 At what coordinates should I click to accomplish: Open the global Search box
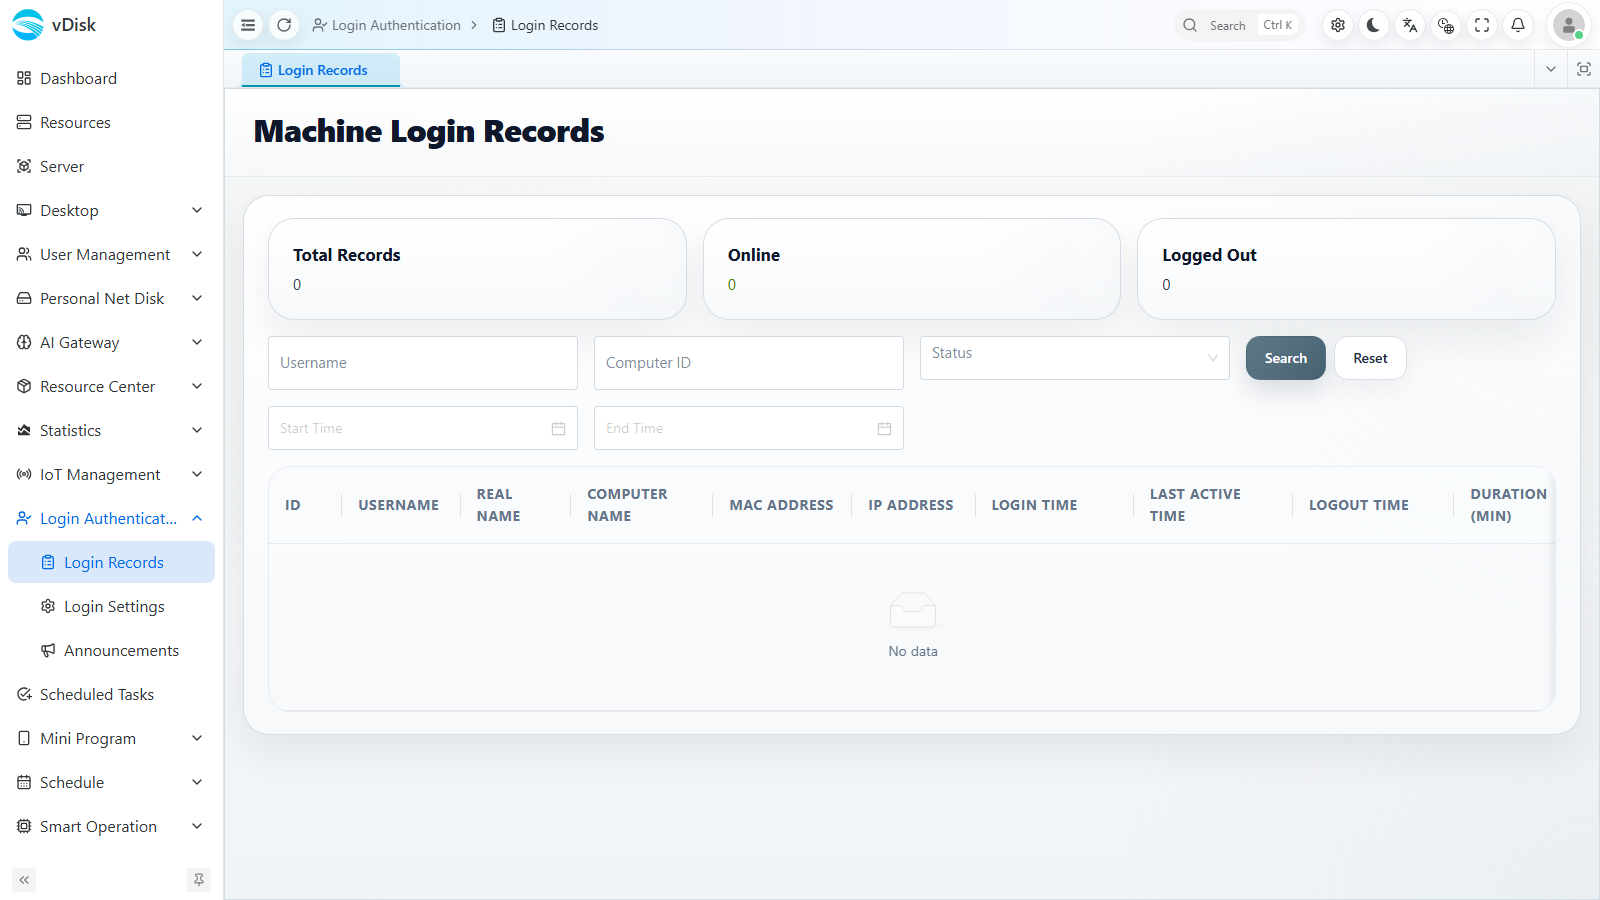pos(1239,25)
